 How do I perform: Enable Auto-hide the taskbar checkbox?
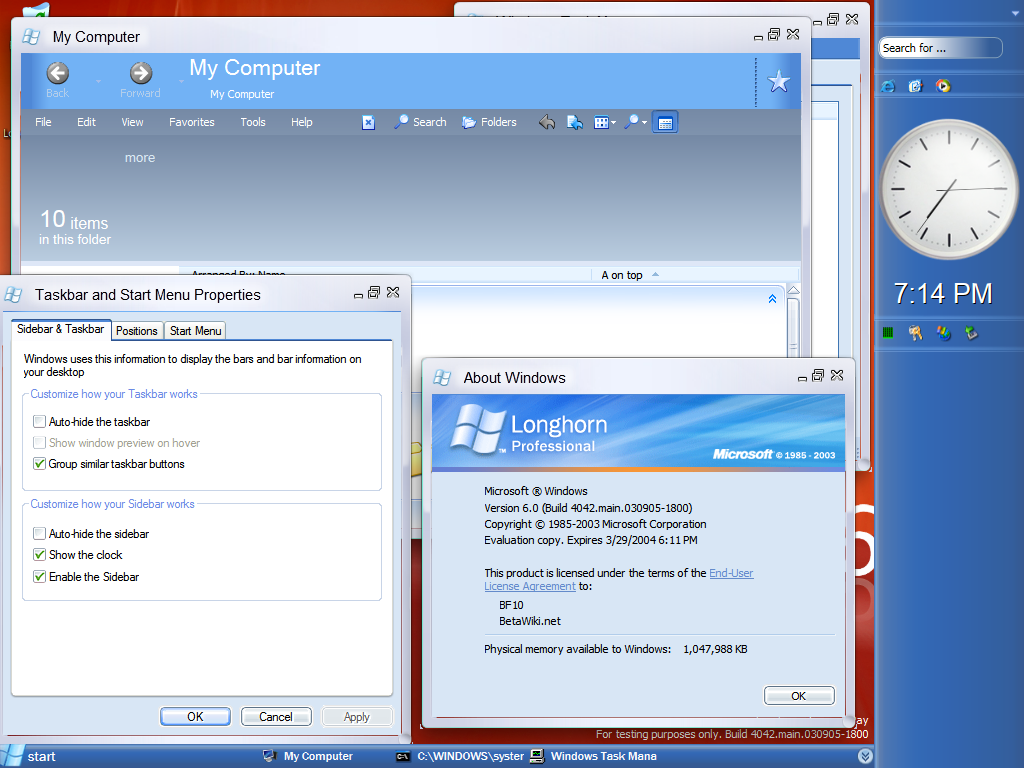click(39, 422)
